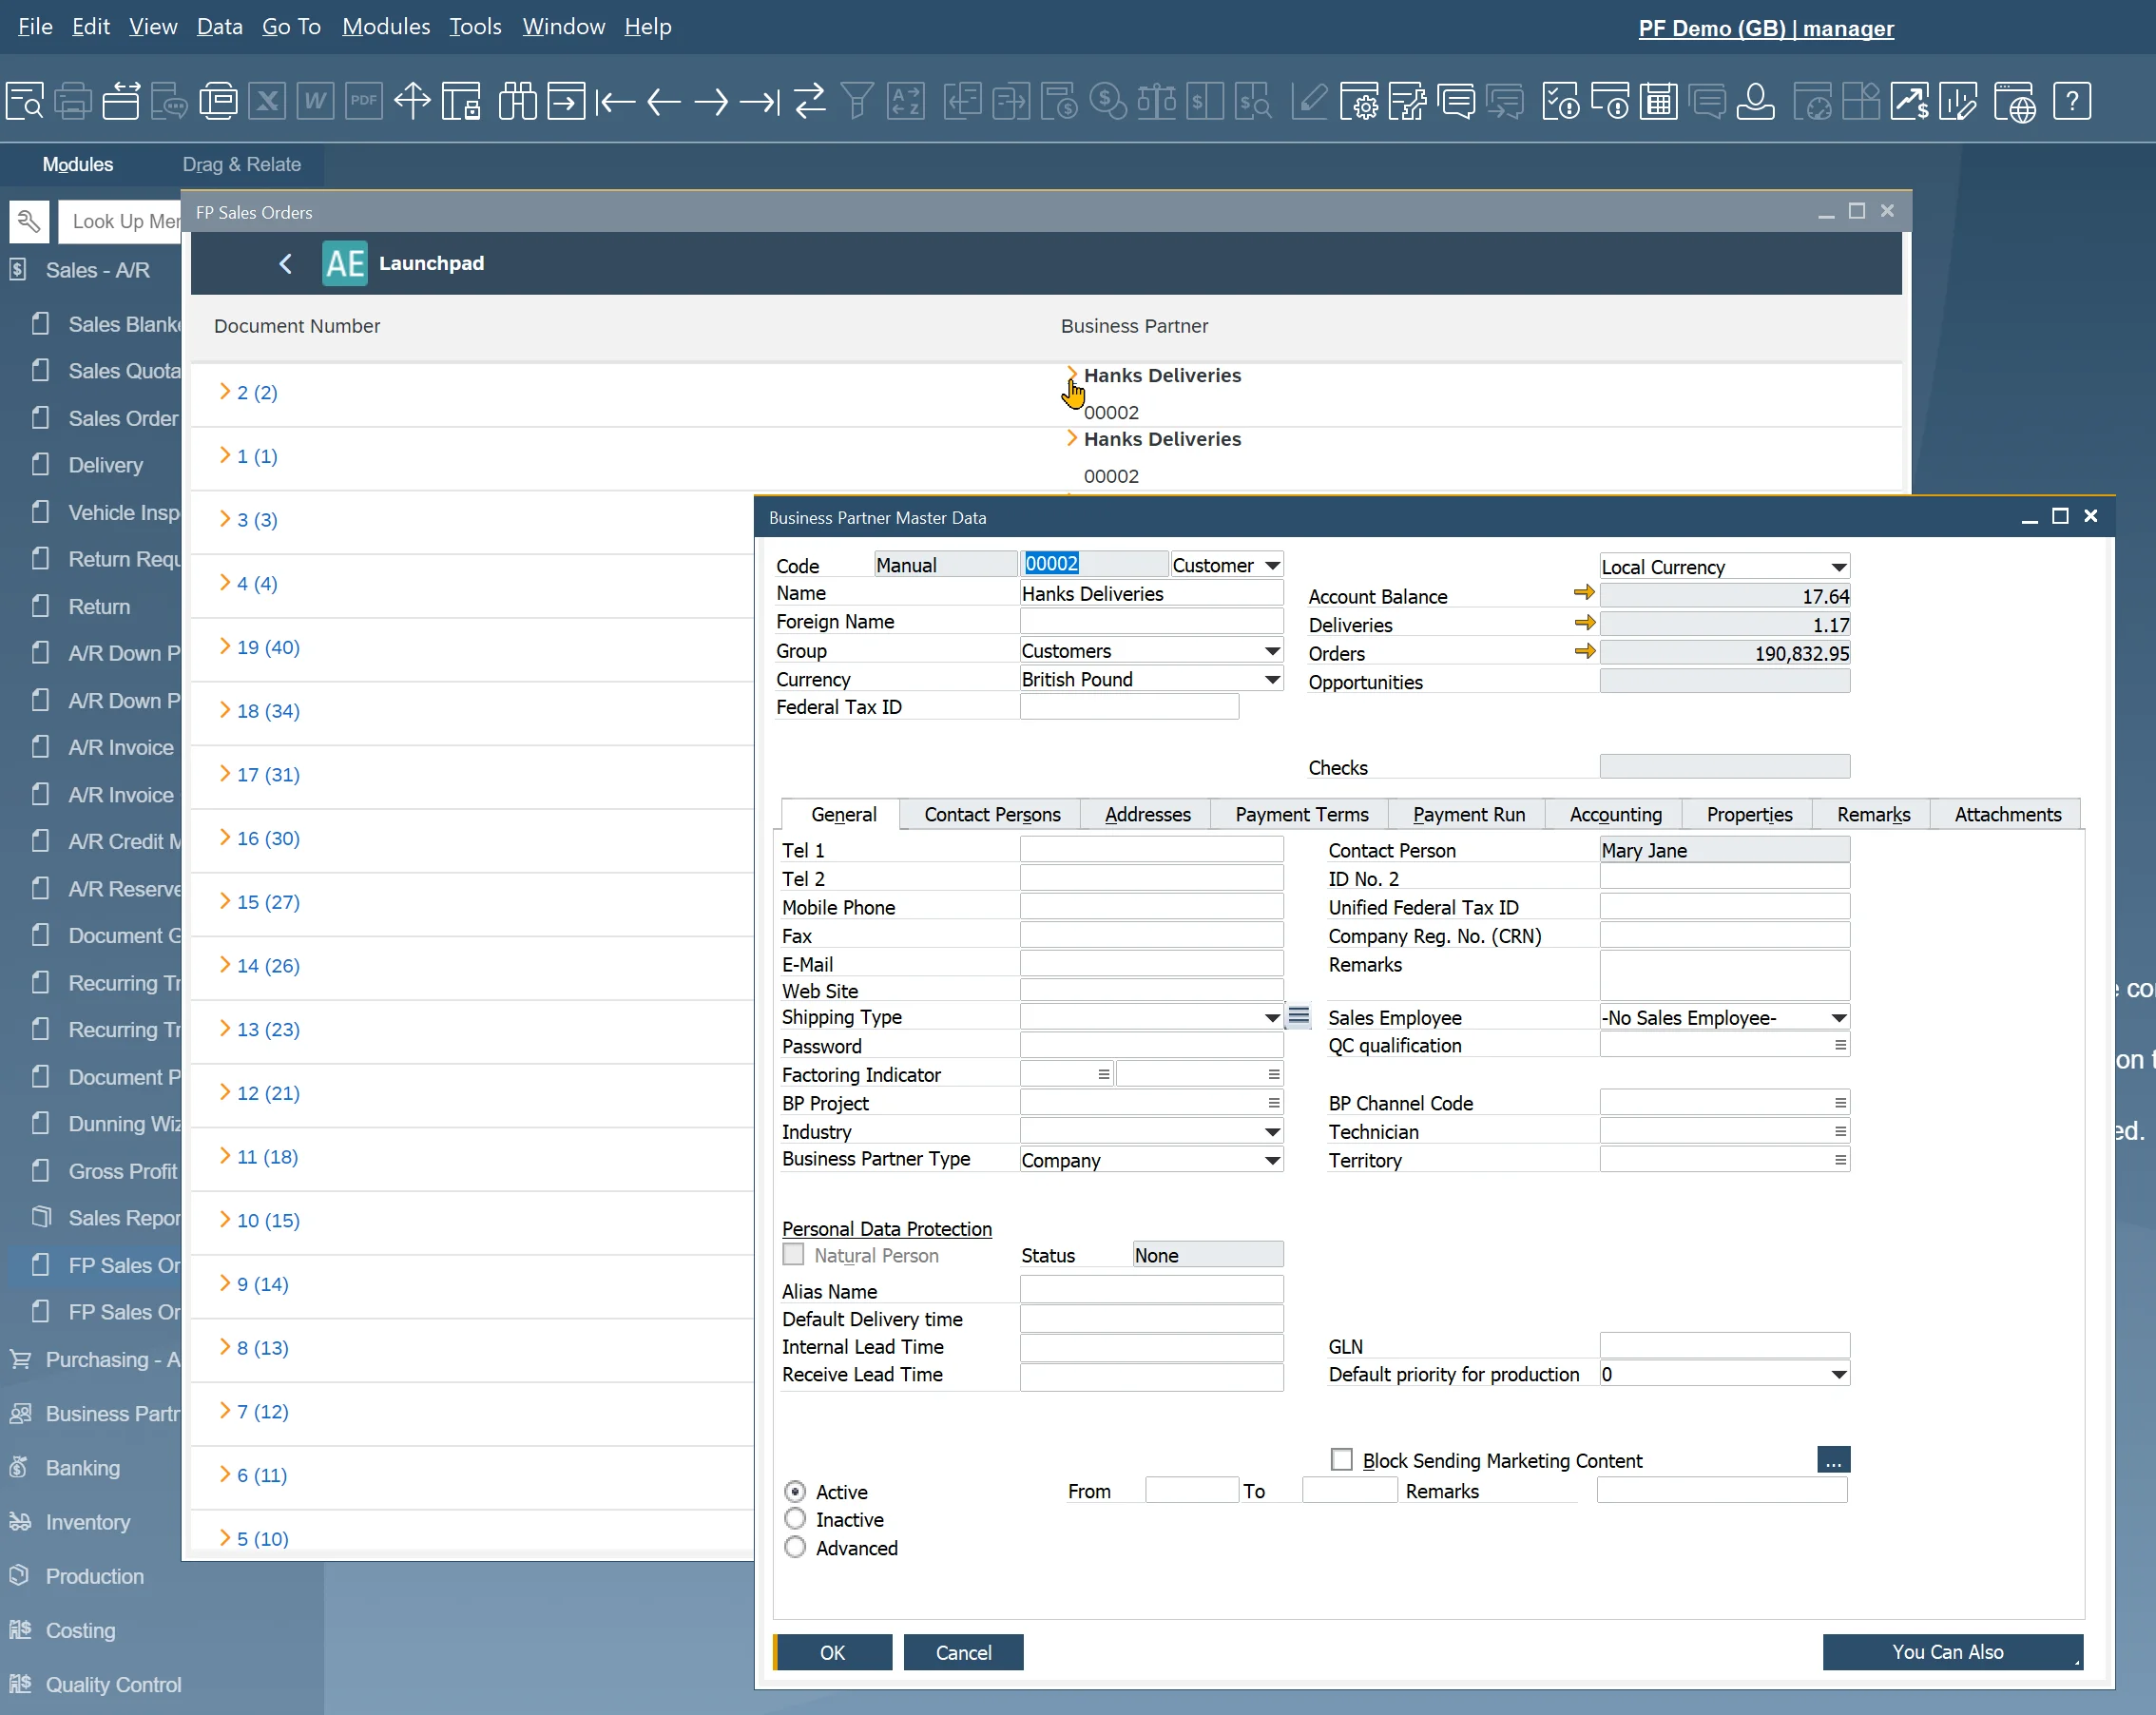2156x1715 pixels.
Task: Click next record right arrow icon
Action: pyautogui.click(x=711, y=102)
